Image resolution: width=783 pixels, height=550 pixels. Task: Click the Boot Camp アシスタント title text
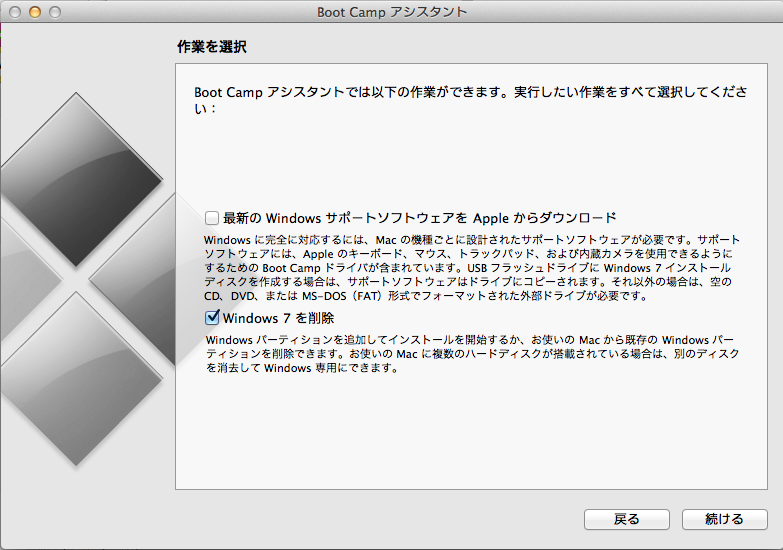click(x=392, y=12)
